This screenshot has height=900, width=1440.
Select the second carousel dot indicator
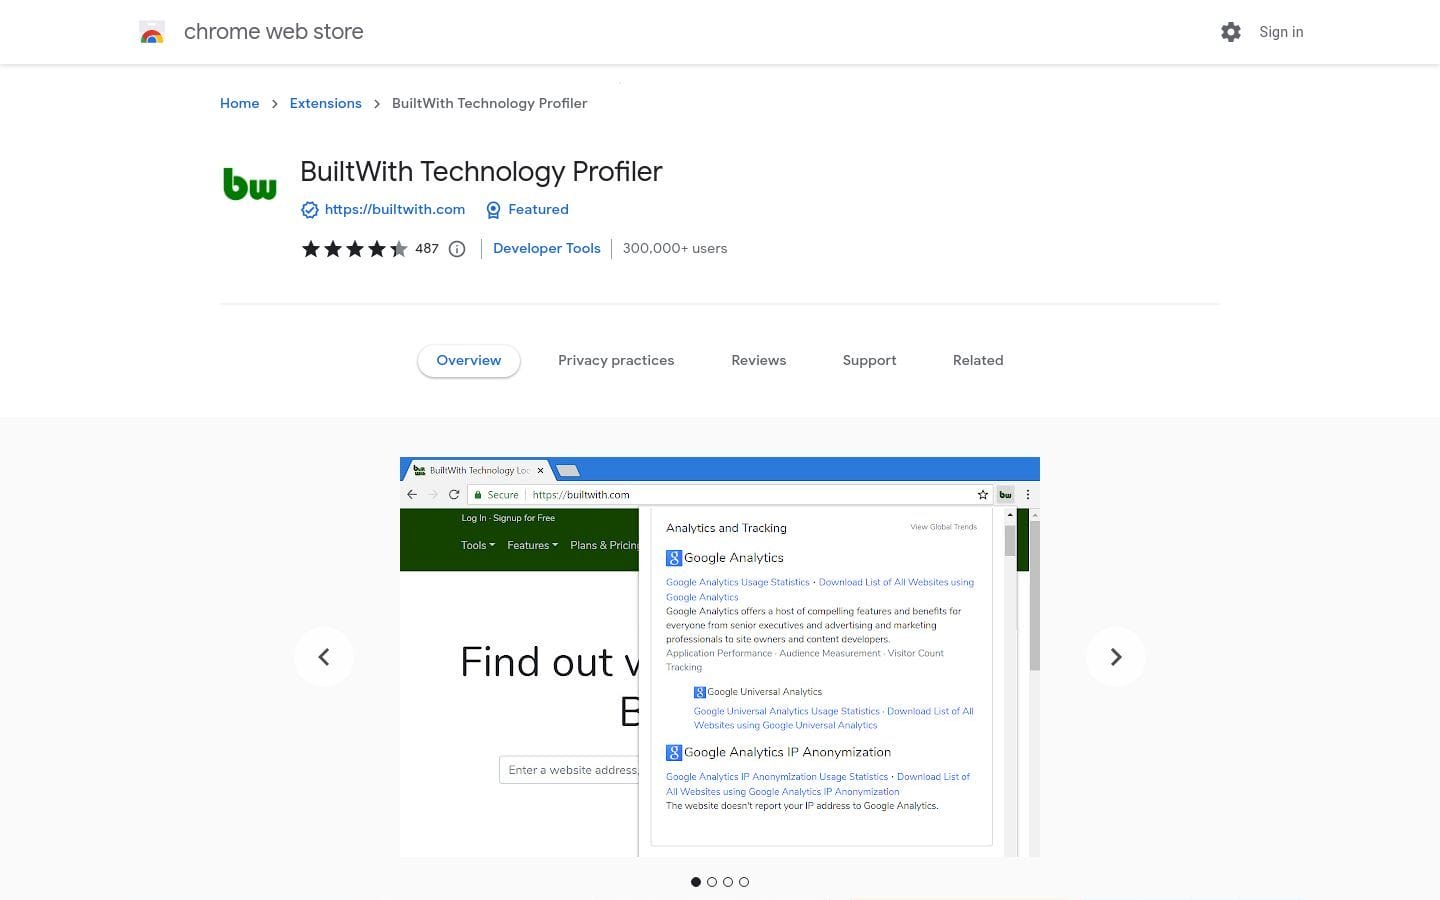point(712,882)
